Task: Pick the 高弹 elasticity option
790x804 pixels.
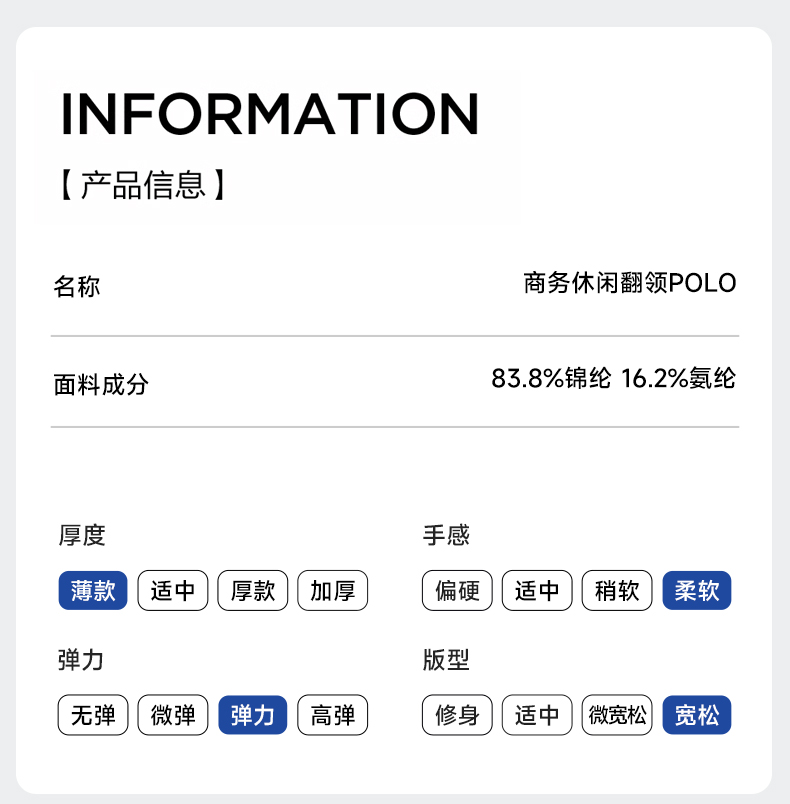Action: pos(333,715)
